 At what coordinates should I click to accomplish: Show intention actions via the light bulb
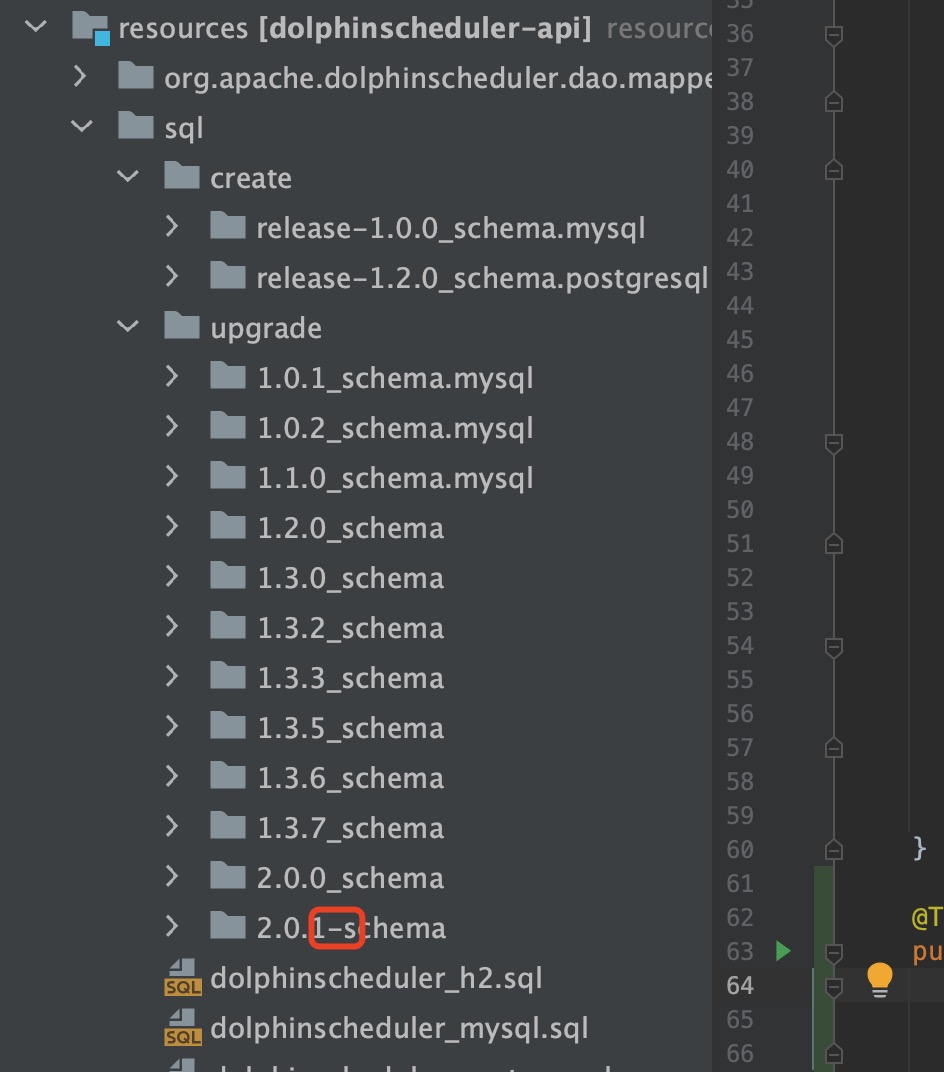[x=880, y=980]
